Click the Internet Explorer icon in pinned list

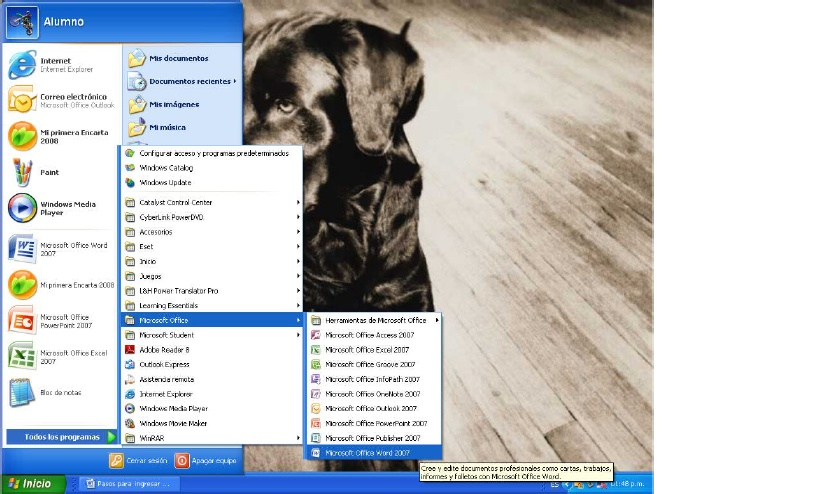(22, 65)
